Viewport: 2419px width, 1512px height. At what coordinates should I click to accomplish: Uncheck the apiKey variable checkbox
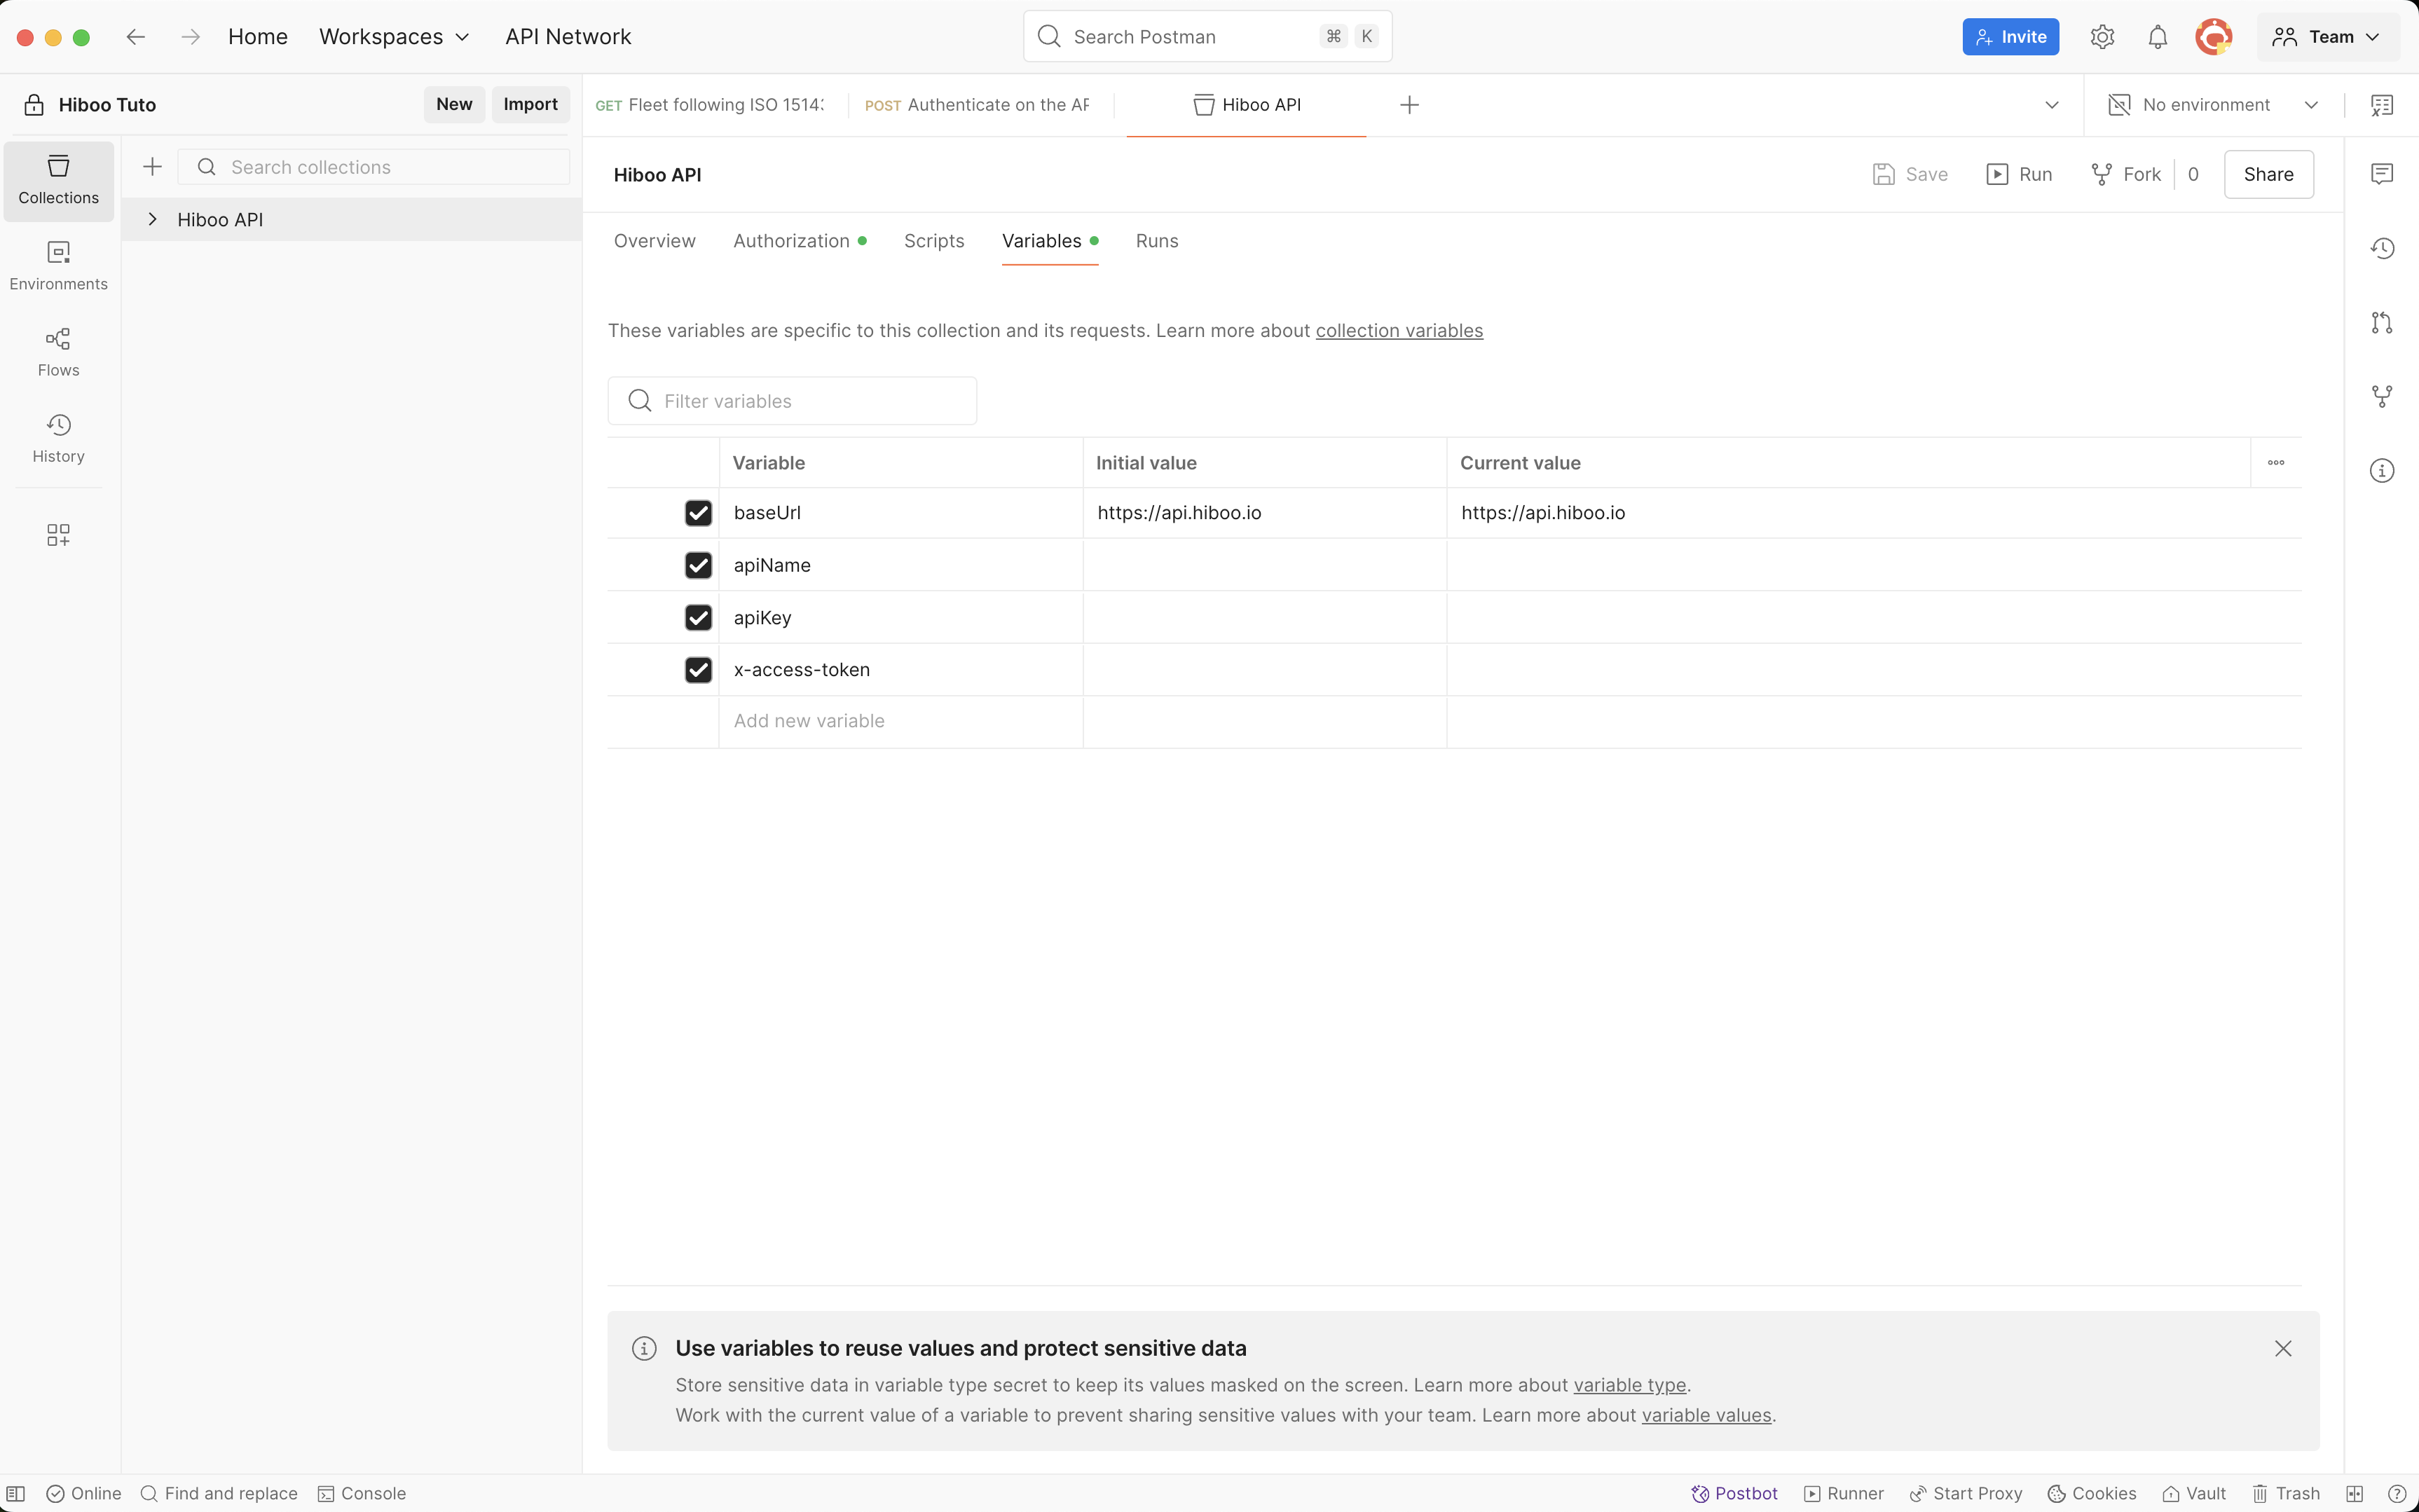698,617
